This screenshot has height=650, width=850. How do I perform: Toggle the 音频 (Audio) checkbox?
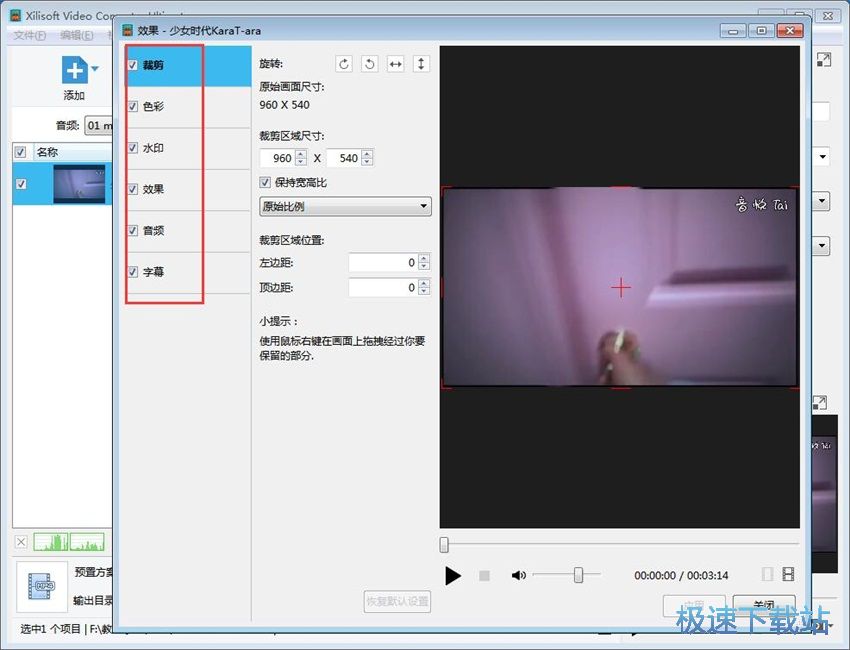pyautogui.click(x=133, y=230)
